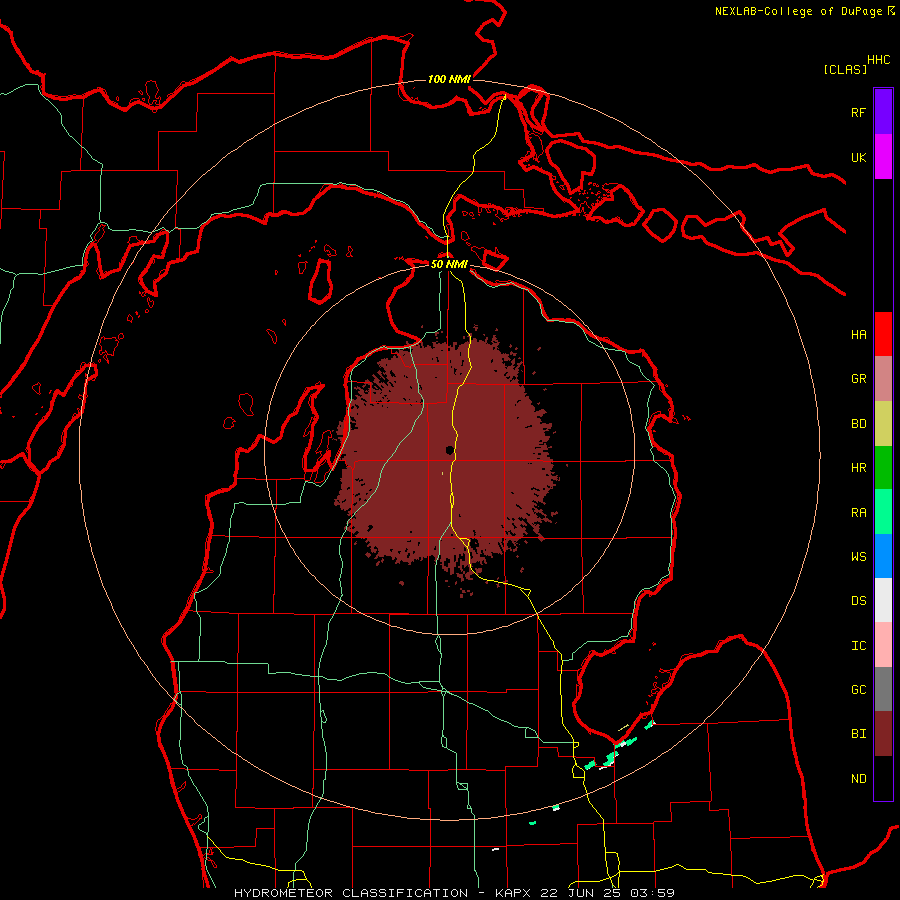900x900 pixels.
Task: Click the DS white legend swatch
Action: pyautogui.click(x=883, y=600)
